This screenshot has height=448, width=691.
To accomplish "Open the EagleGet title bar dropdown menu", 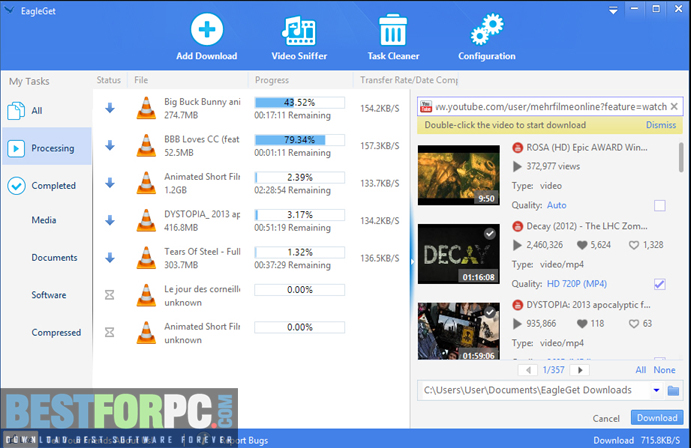I will pos(613,11).
